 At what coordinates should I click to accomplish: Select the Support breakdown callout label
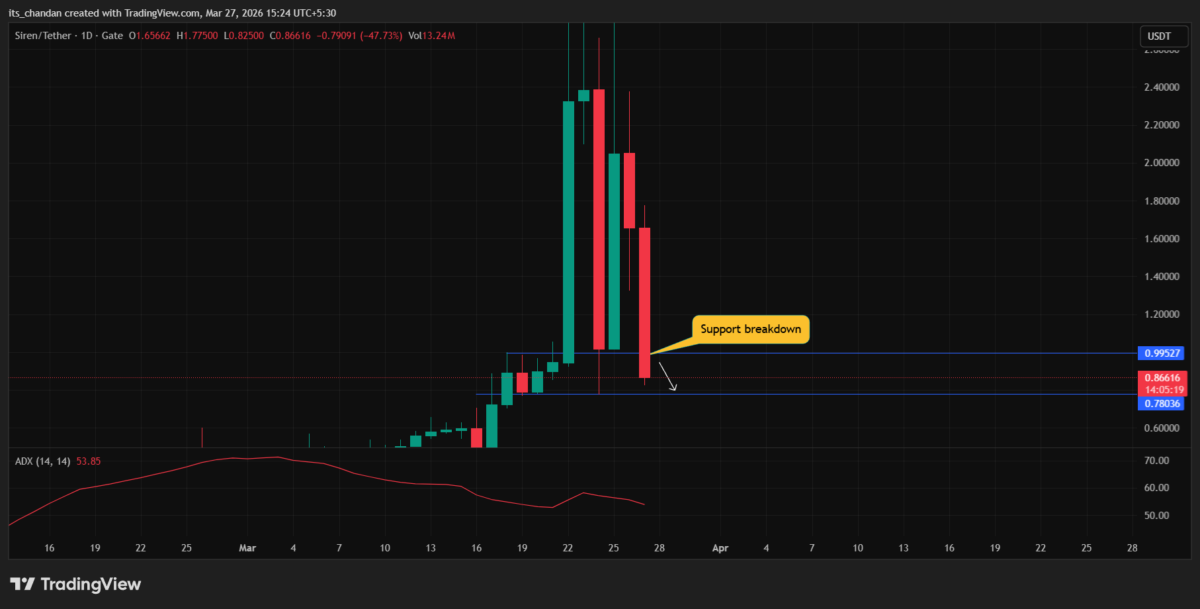coord(750,329)
